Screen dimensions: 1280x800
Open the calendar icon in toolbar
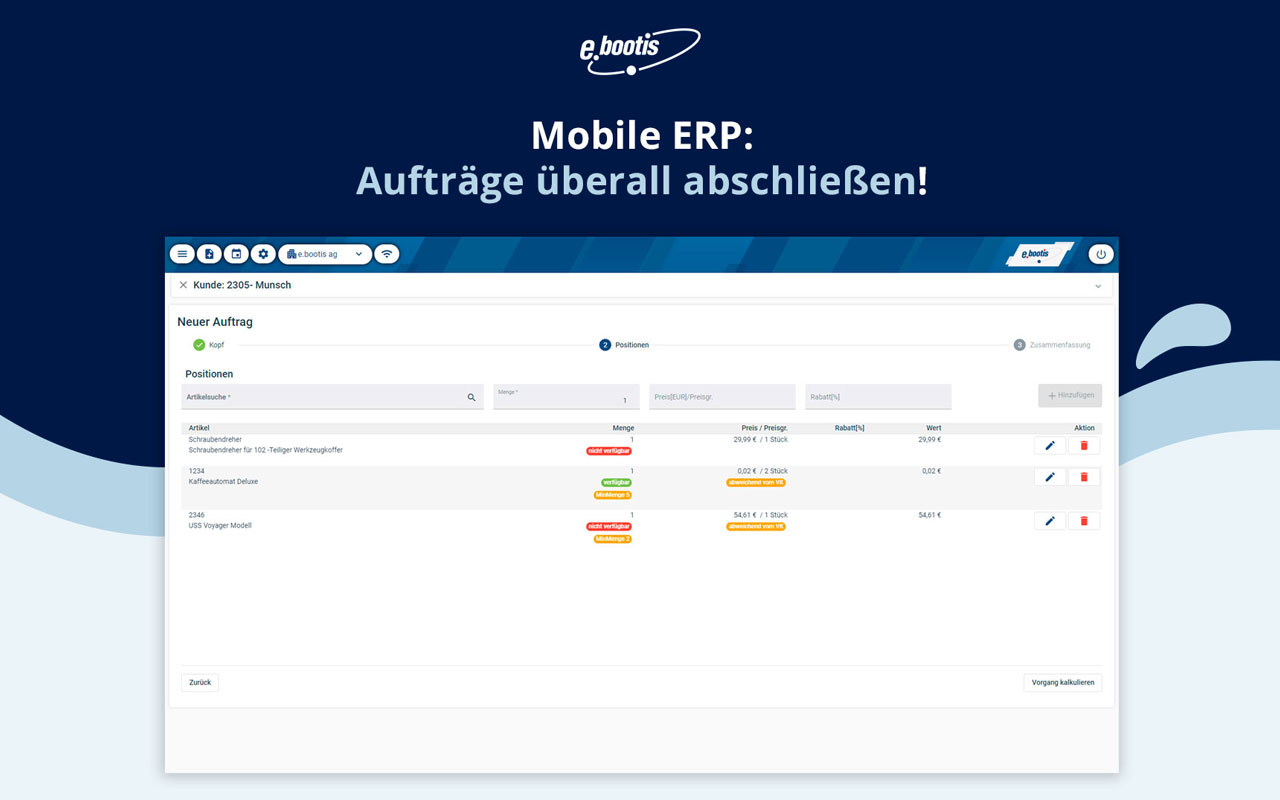click(236, 254)
